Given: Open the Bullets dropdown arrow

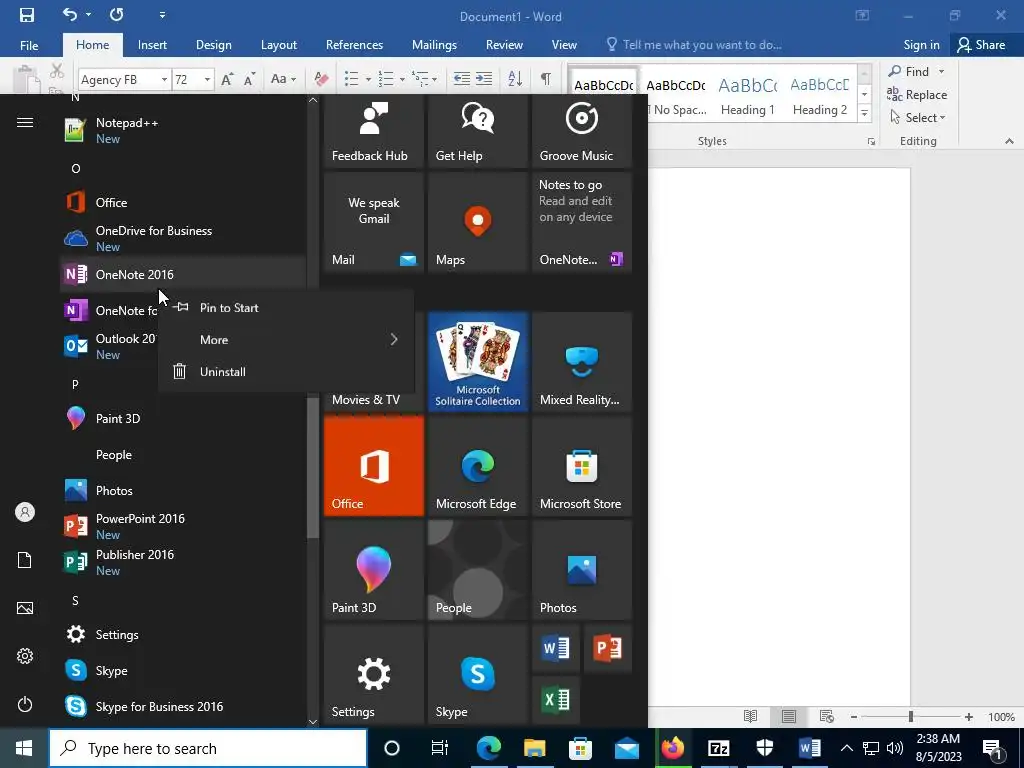Looking at the screenshot, I should pyautogui.click(x=368, y=80).
